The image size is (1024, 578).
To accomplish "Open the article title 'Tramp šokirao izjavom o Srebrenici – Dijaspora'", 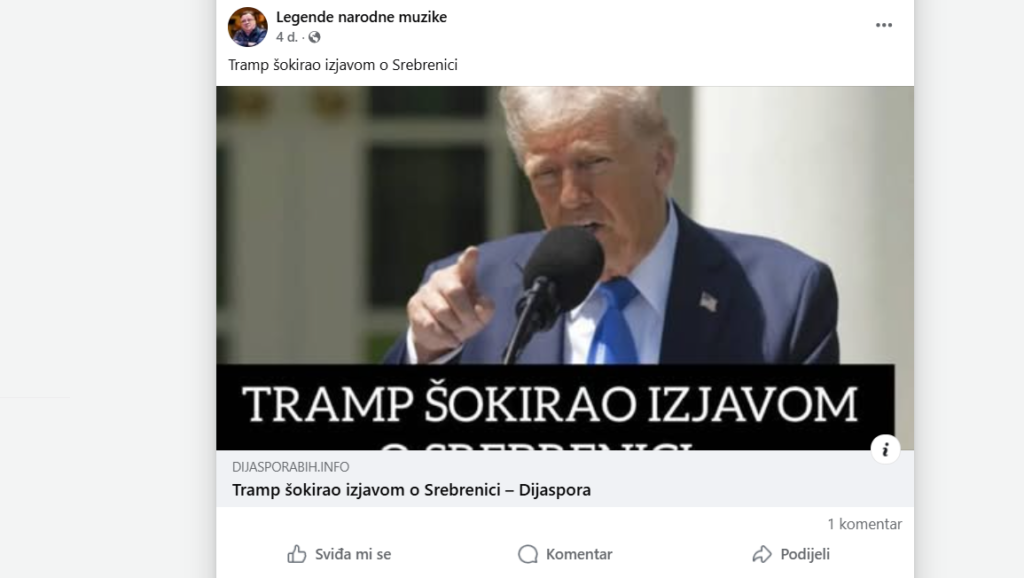I will [x=411, y=490].
